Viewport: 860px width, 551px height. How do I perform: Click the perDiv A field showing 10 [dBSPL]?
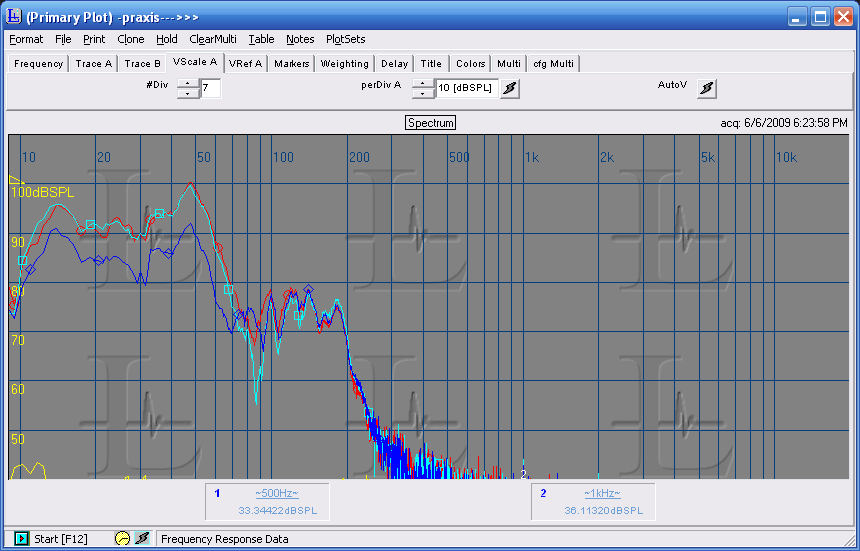(x=465, y=88)
